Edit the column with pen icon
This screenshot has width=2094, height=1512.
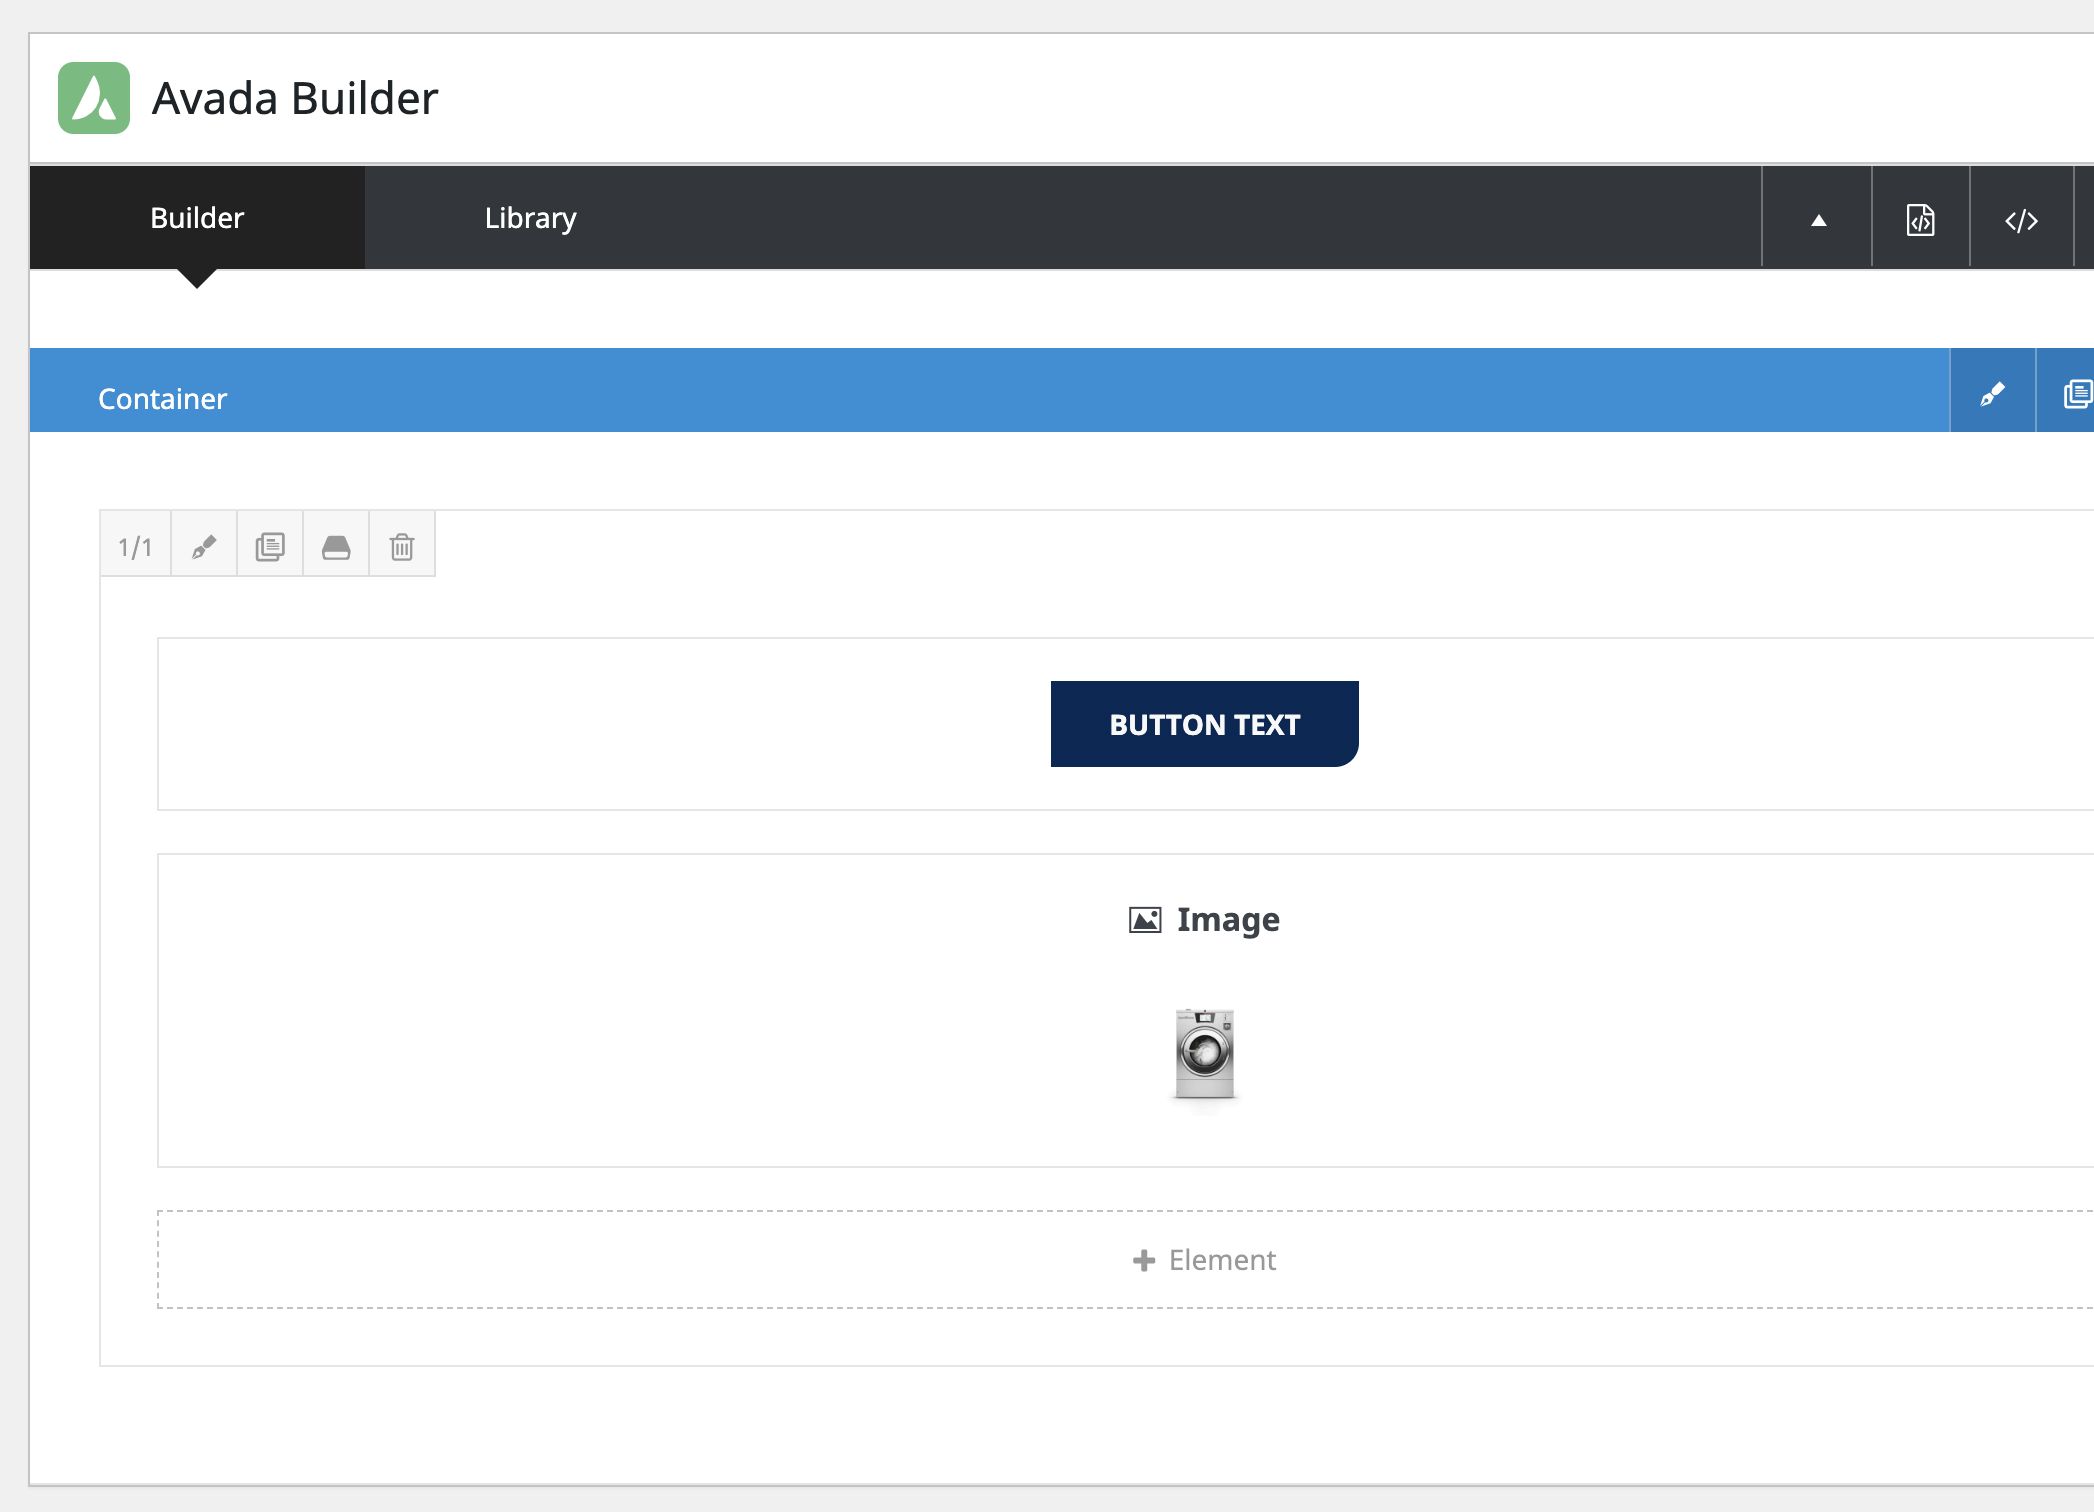pyautogui.click(x=204, y=546)
